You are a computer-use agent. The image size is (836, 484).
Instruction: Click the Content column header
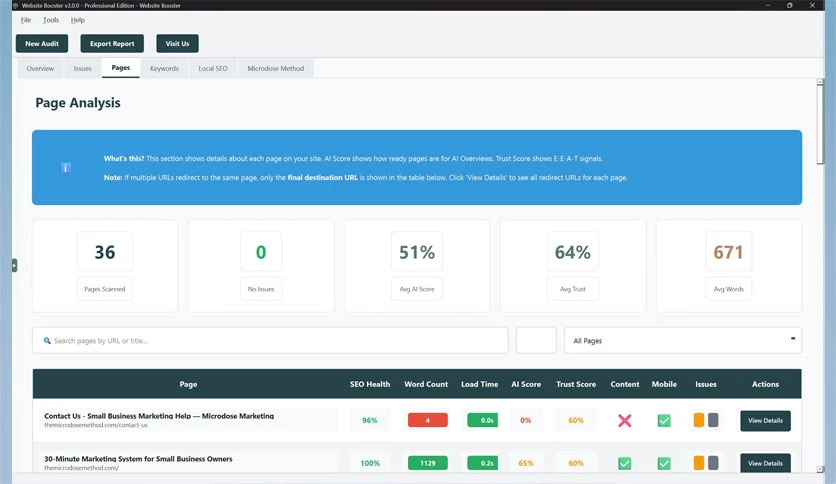point(624,384)
